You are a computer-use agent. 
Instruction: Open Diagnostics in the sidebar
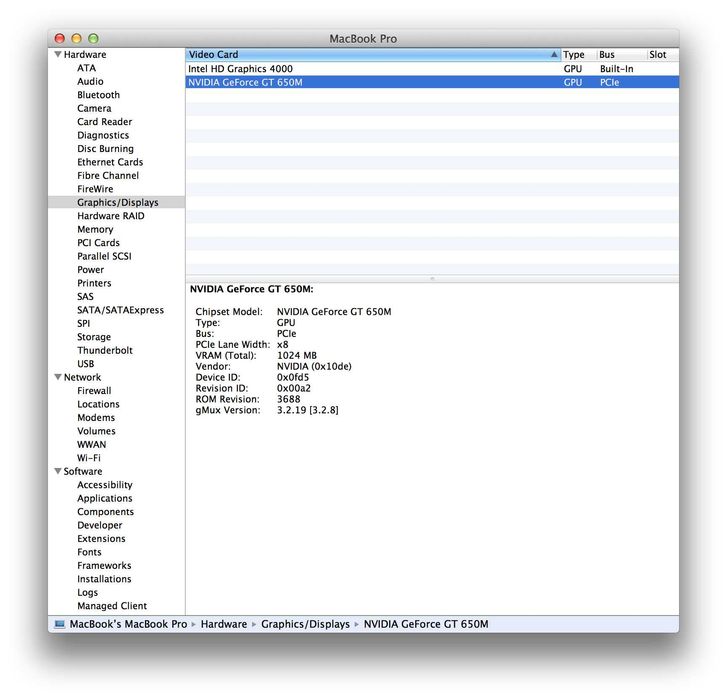tap(103, 135)
